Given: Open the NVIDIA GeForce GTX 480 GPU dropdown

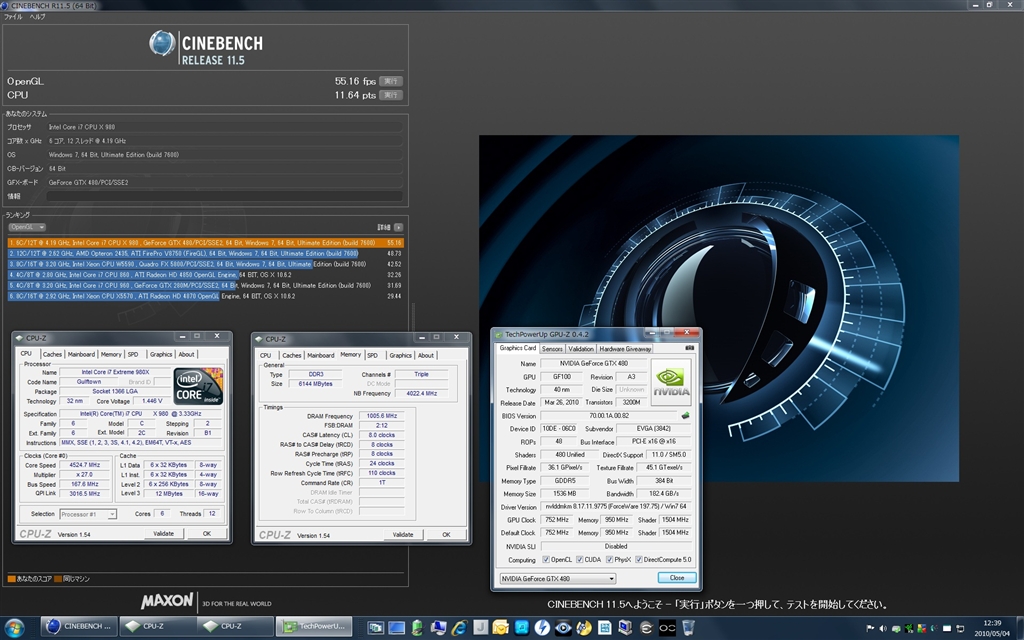Looking at the screenshot, I should (558, 579).
